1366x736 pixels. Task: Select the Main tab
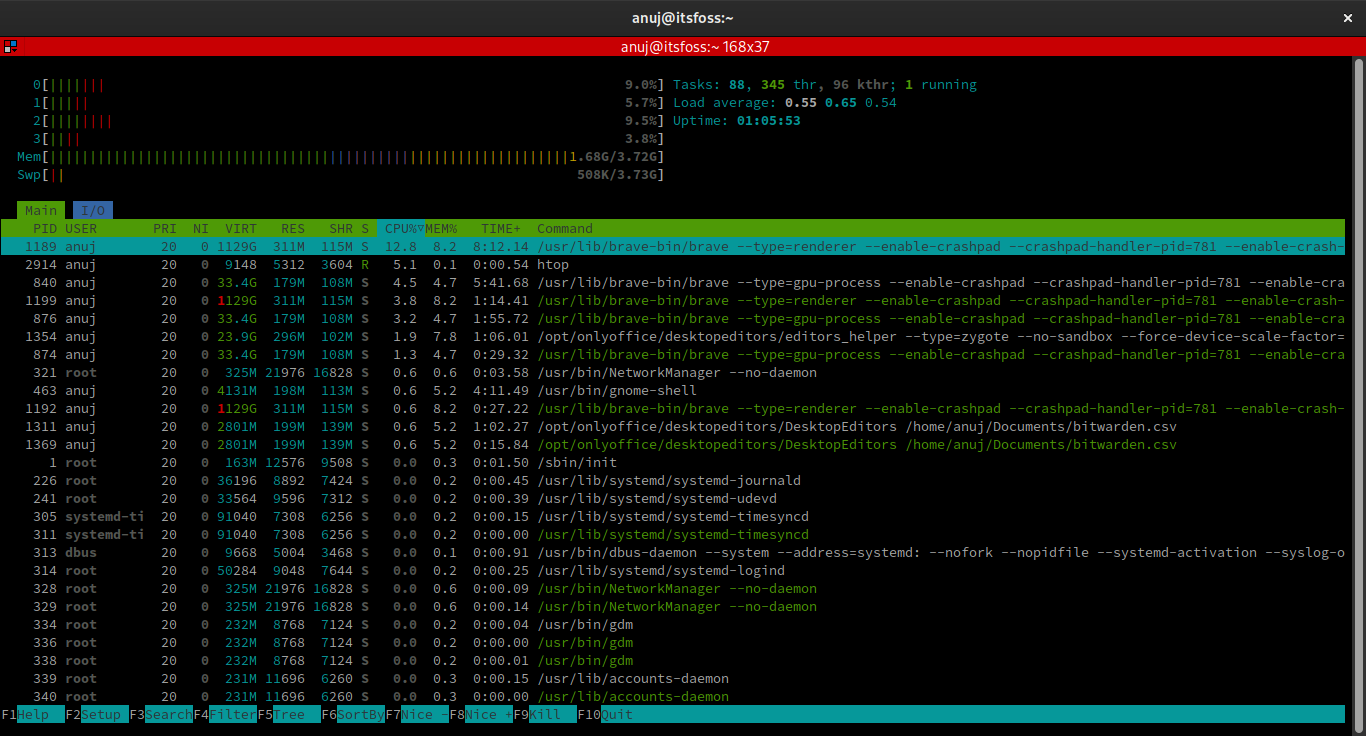[x=40, y=210]
